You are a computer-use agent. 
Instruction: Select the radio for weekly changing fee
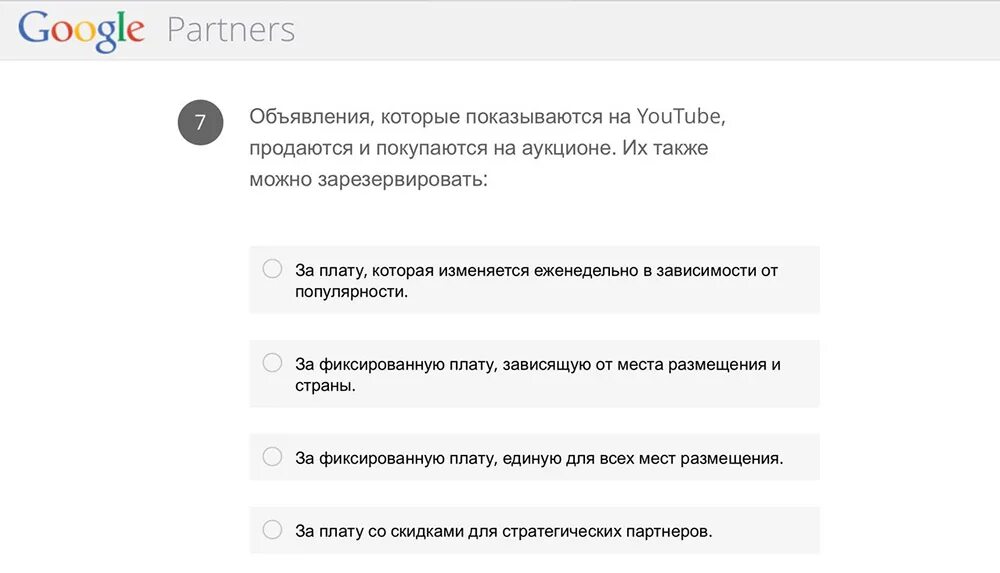272,269
